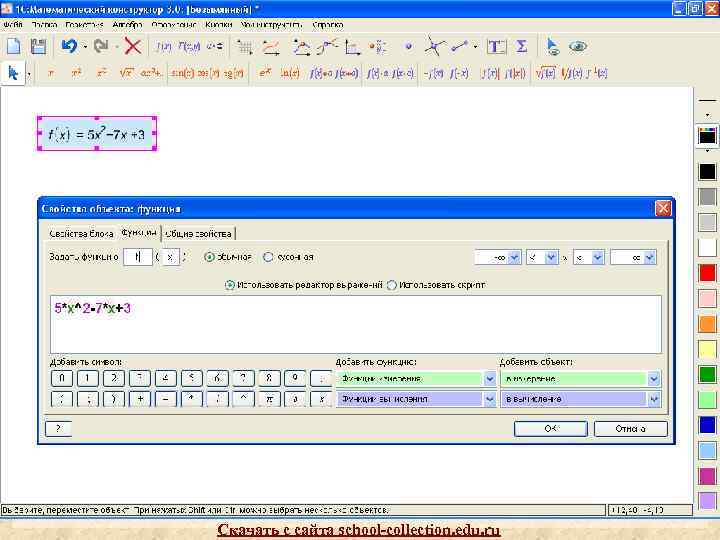Open the Справка menu
Image resolution: width=720 pixels, height=540 pixels.
click(328, 25)
